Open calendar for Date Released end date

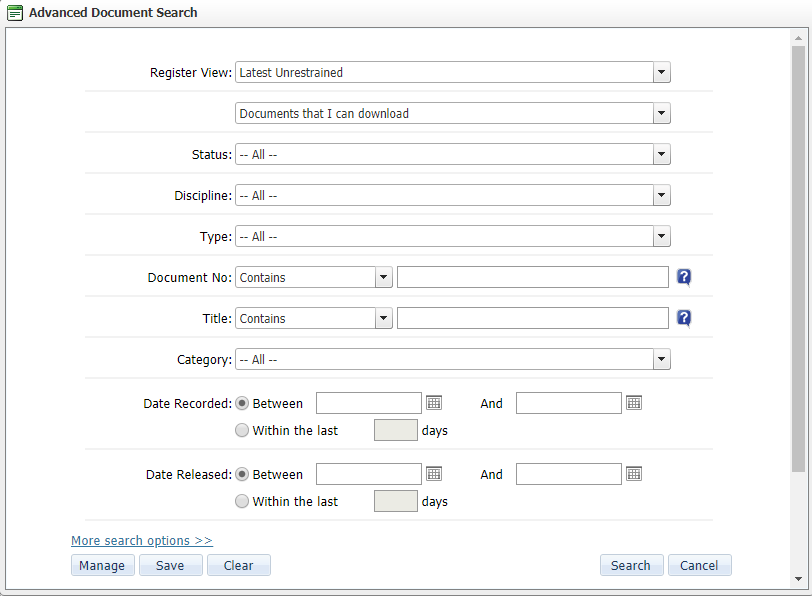pyautogui.click(x=634, y=474)
